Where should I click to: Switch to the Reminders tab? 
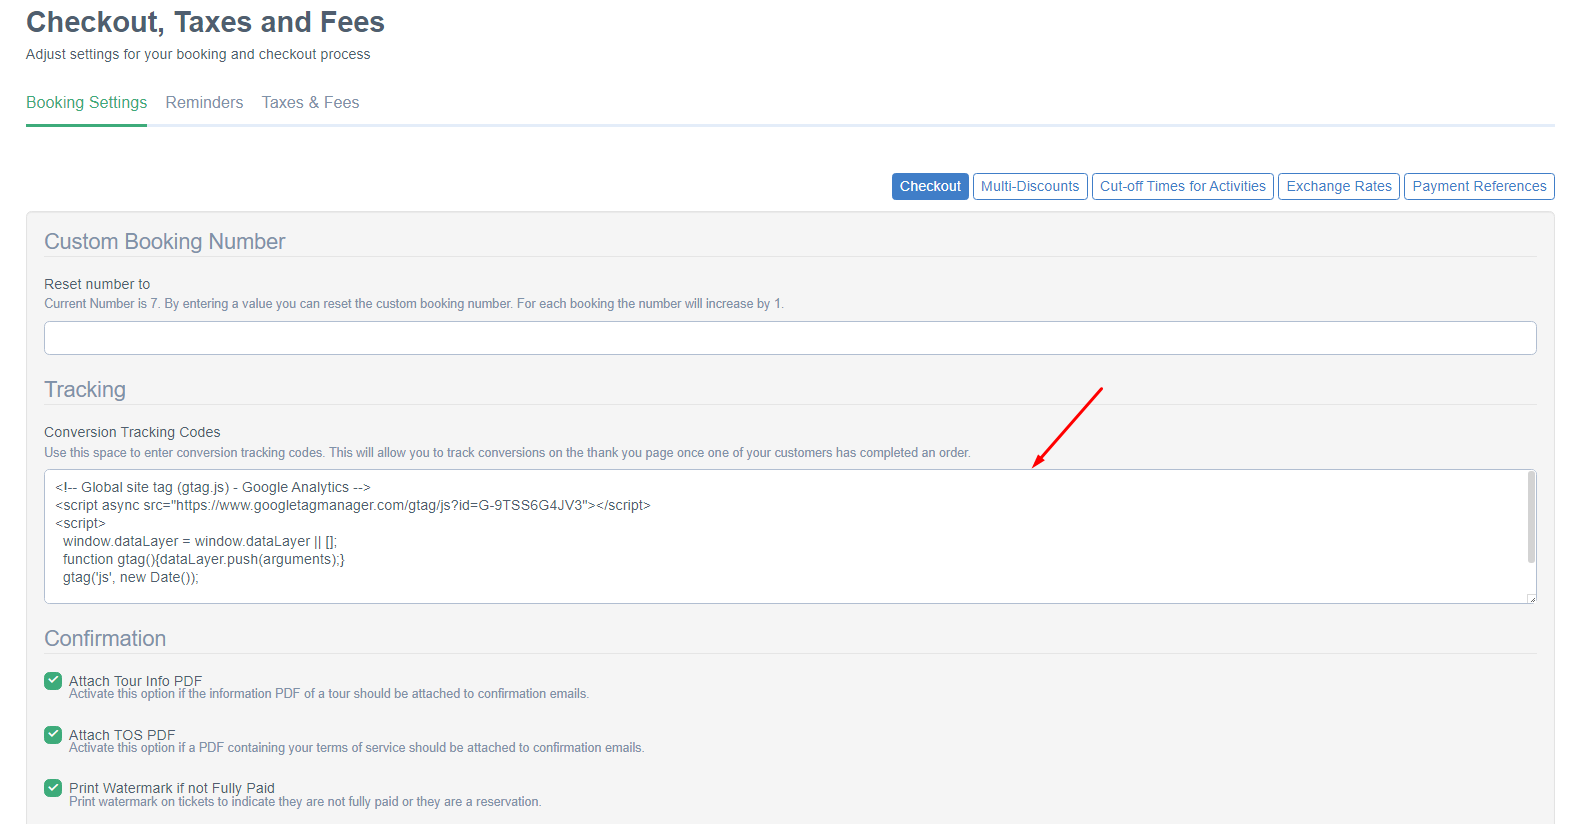click(x=204, y=102)
